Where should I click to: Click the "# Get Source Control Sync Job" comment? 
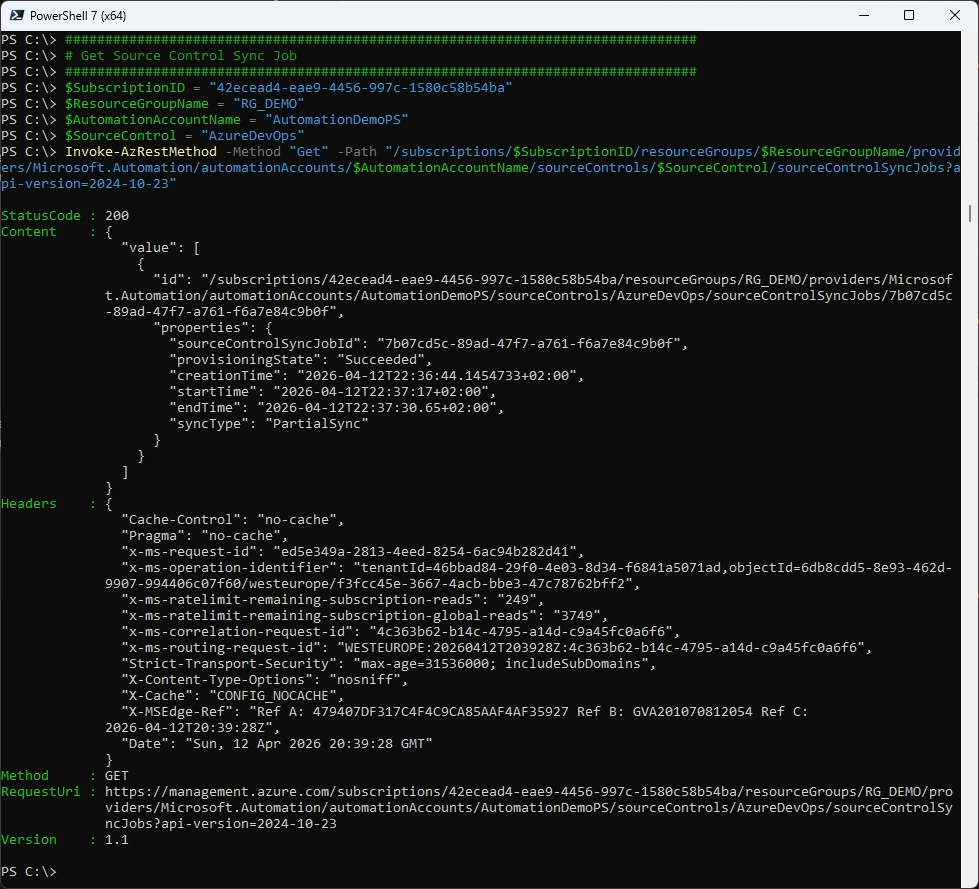[x=181, y=55]
